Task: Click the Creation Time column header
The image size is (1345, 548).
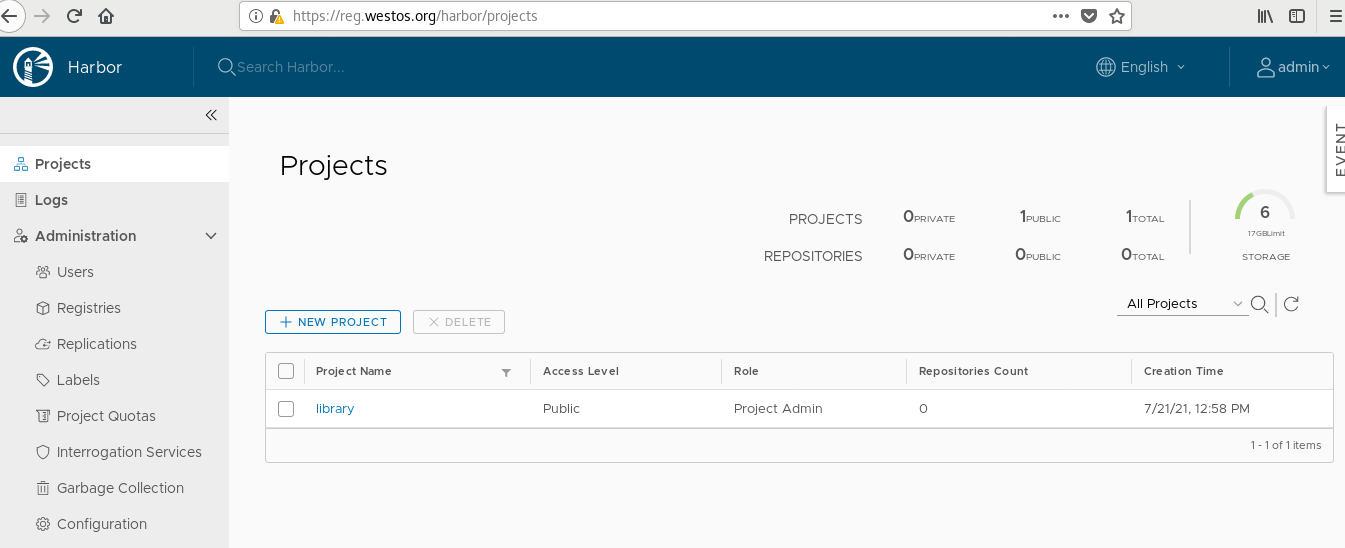Action: 1184,371
